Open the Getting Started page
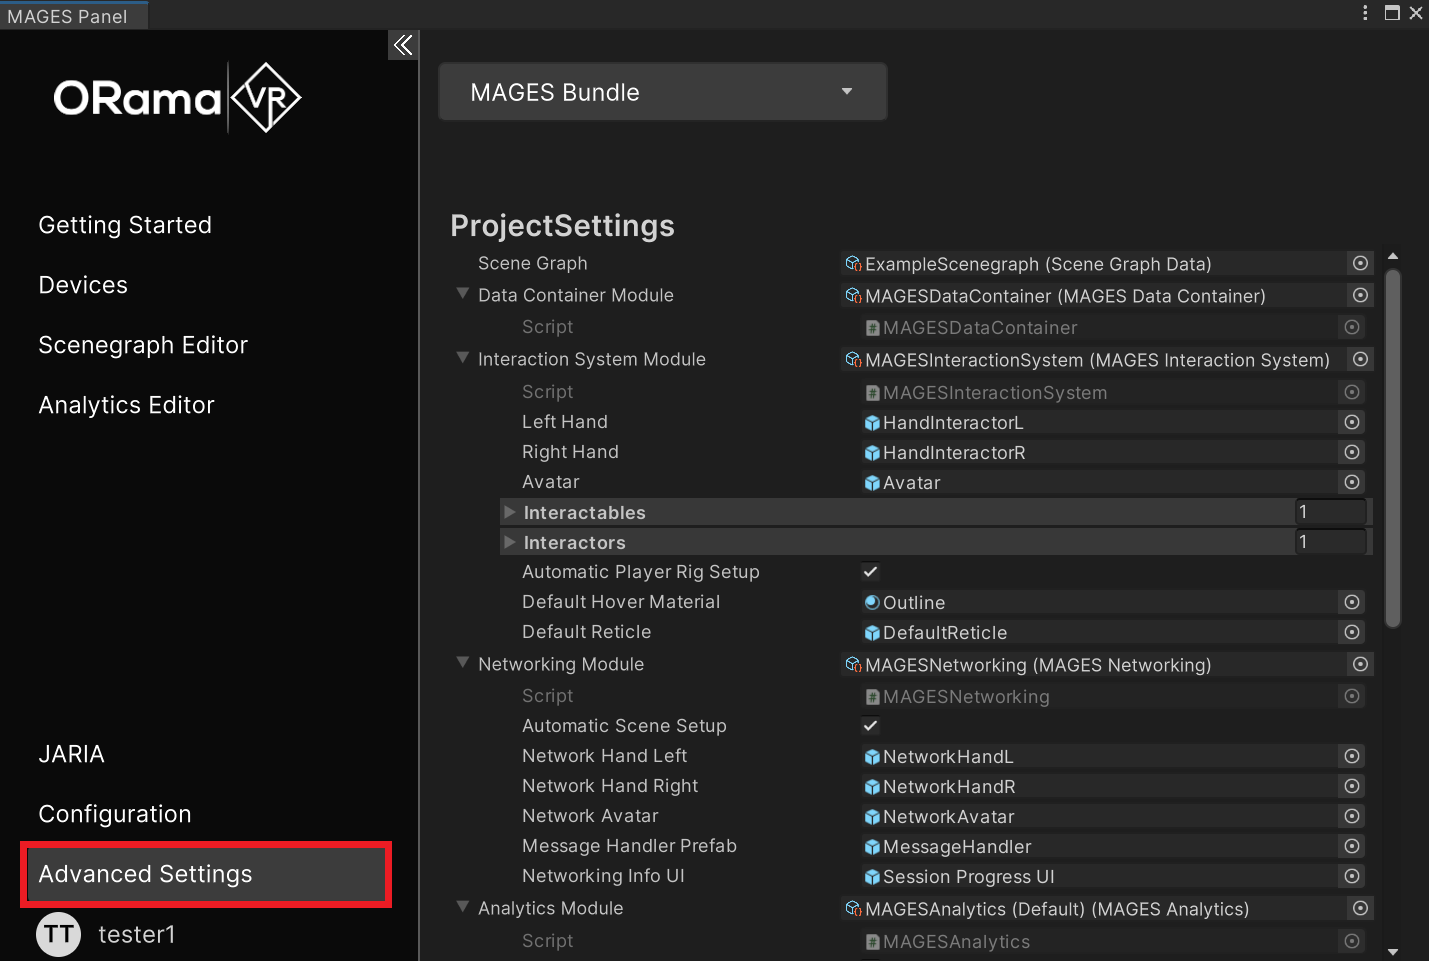 click(x=125, y=225)
